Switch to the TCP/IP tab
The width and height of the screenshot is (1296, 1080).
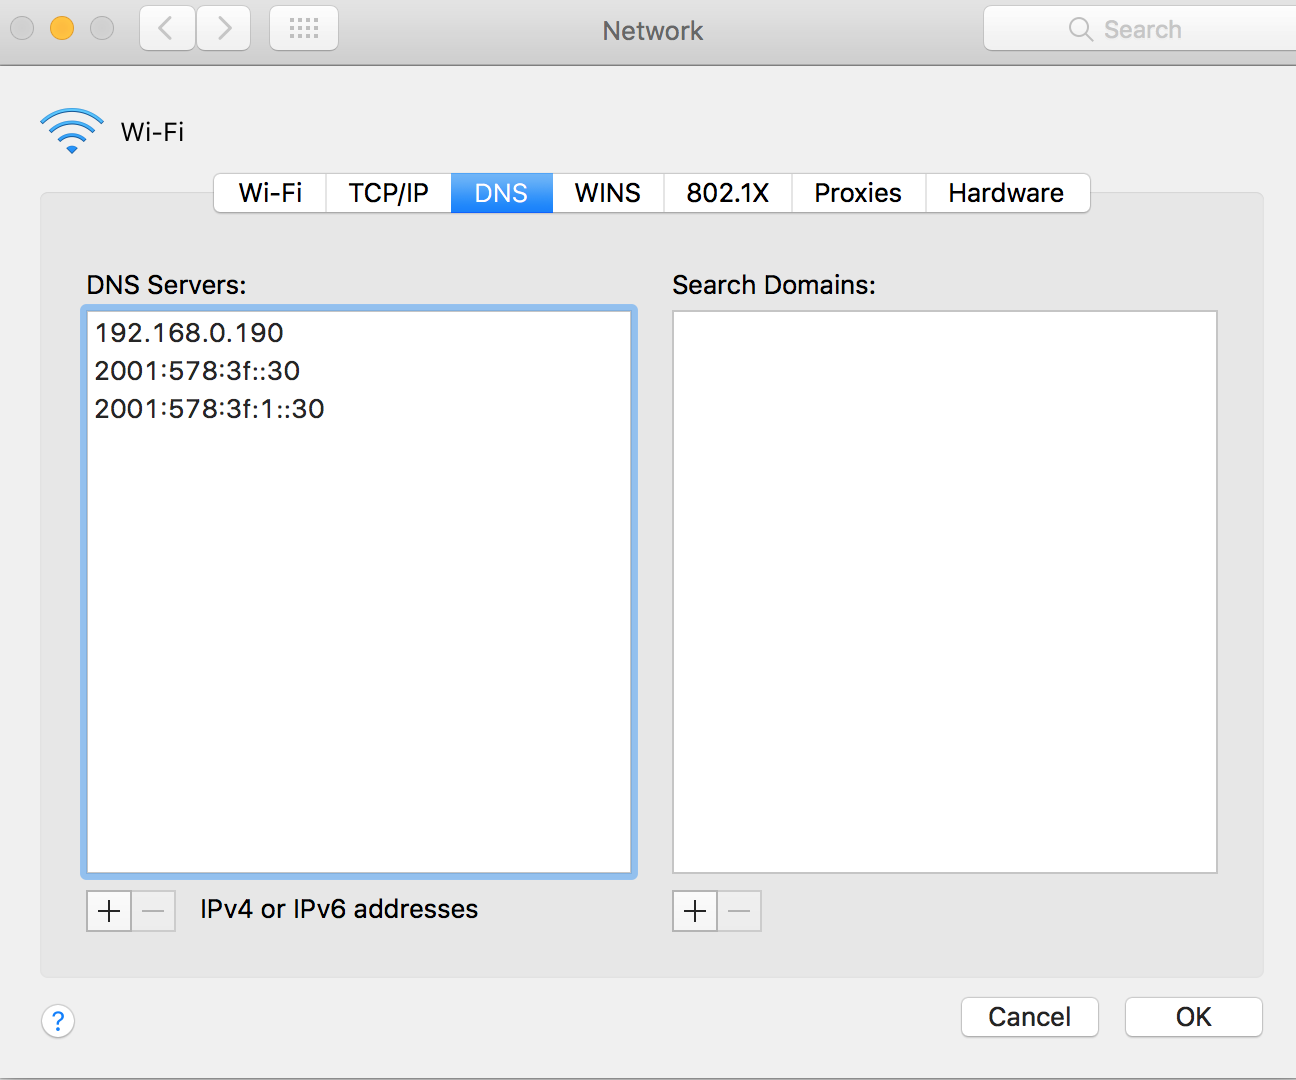point(388,193)
